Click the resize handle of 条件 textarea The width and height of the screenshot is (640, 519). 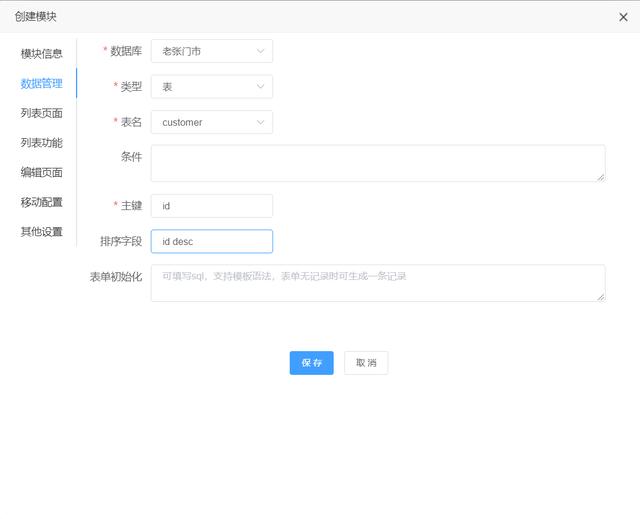(x=601, y=177)
